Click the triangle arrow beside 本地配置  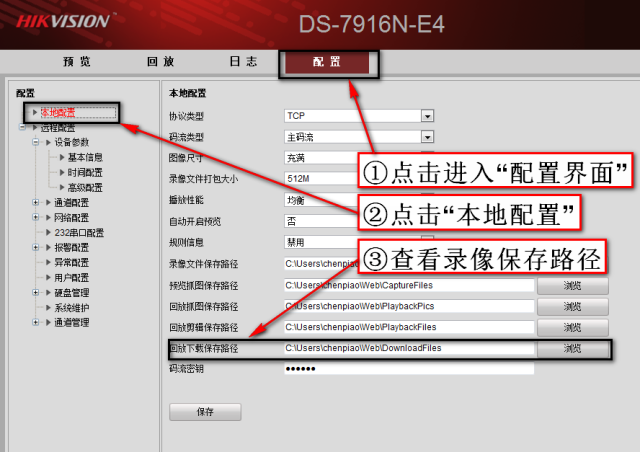(35, 112)
